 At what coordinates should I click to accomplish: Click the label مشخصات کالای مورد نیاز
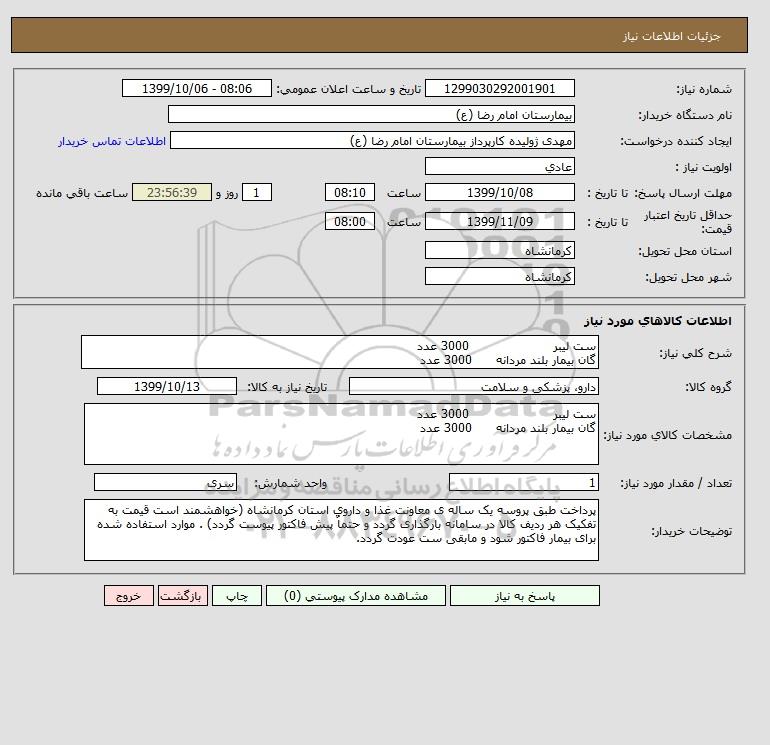click(x=667, y=435)
